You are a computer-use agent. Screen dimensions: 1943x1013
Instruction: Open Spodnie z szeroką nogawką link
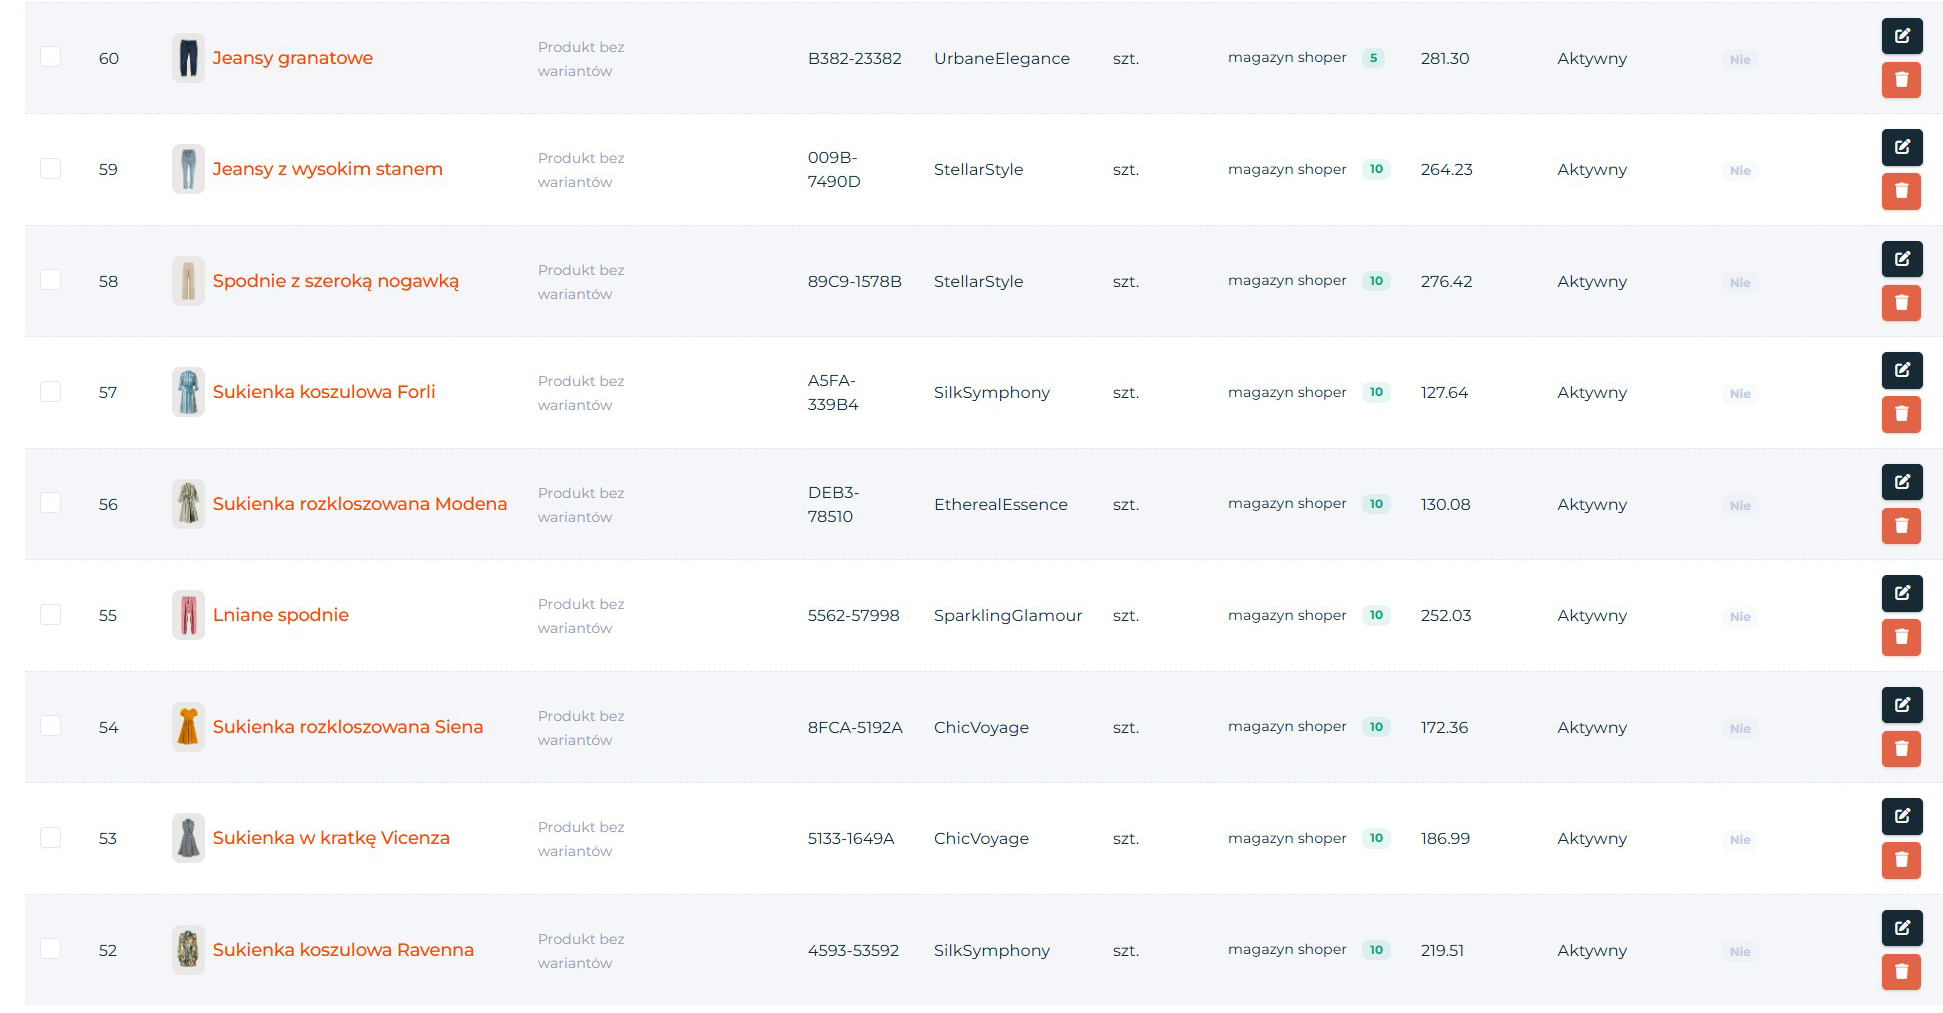(335, 281)
